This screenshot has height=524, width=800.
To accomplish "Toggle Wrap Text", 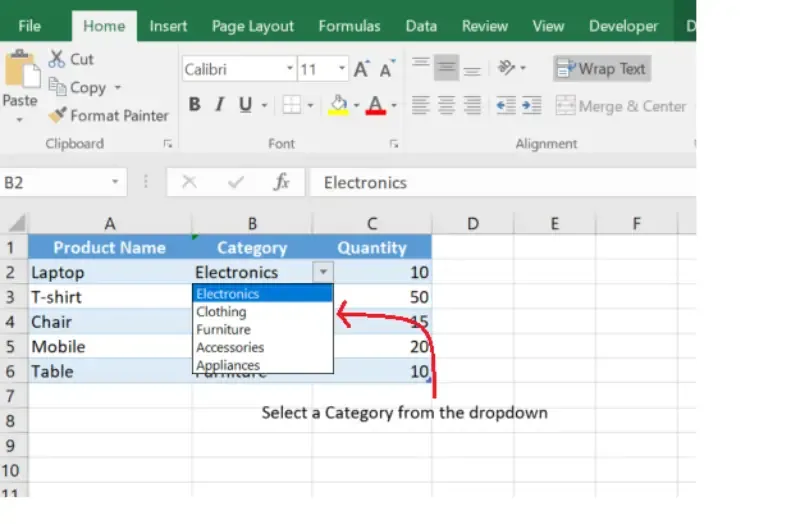I will [x=602, y=68].
